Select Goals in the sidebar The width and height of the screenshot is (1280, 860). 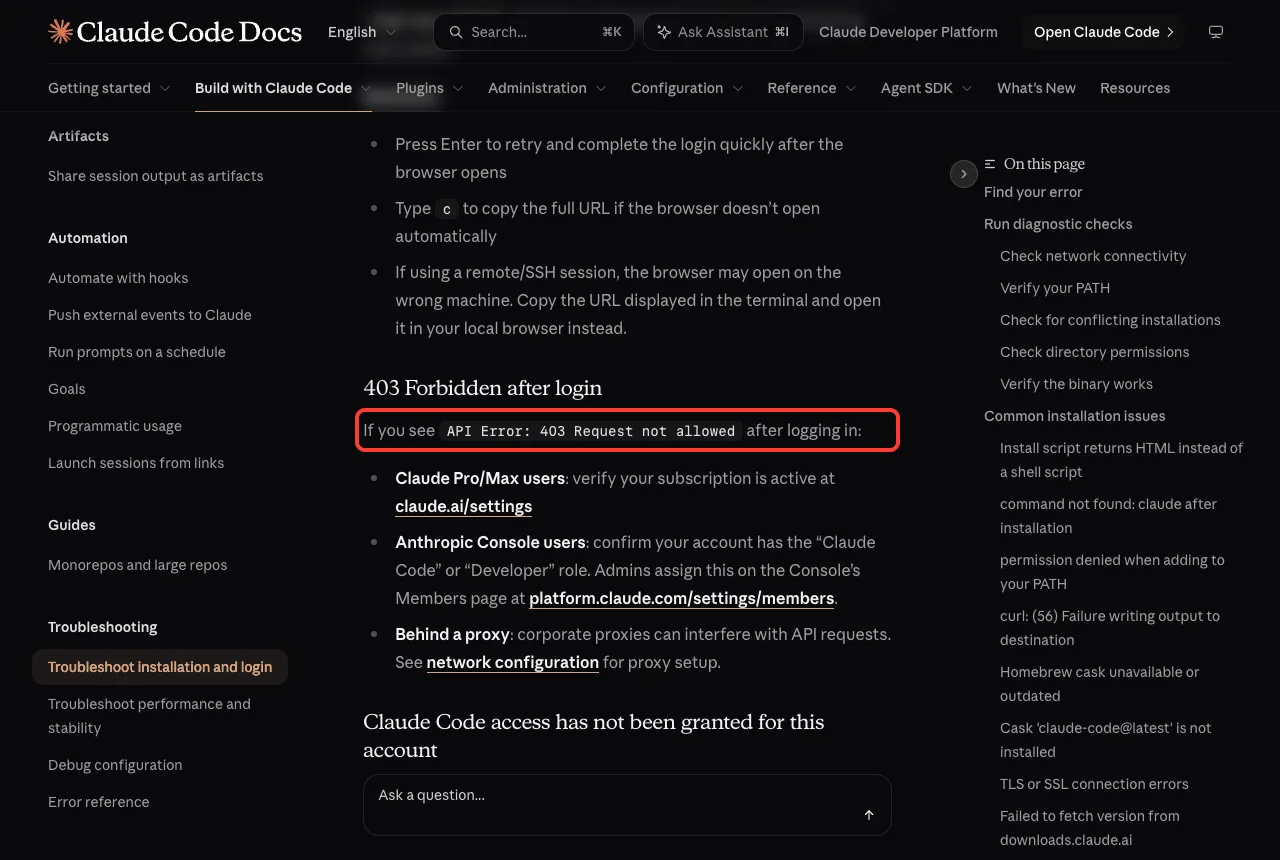[67, 389]
